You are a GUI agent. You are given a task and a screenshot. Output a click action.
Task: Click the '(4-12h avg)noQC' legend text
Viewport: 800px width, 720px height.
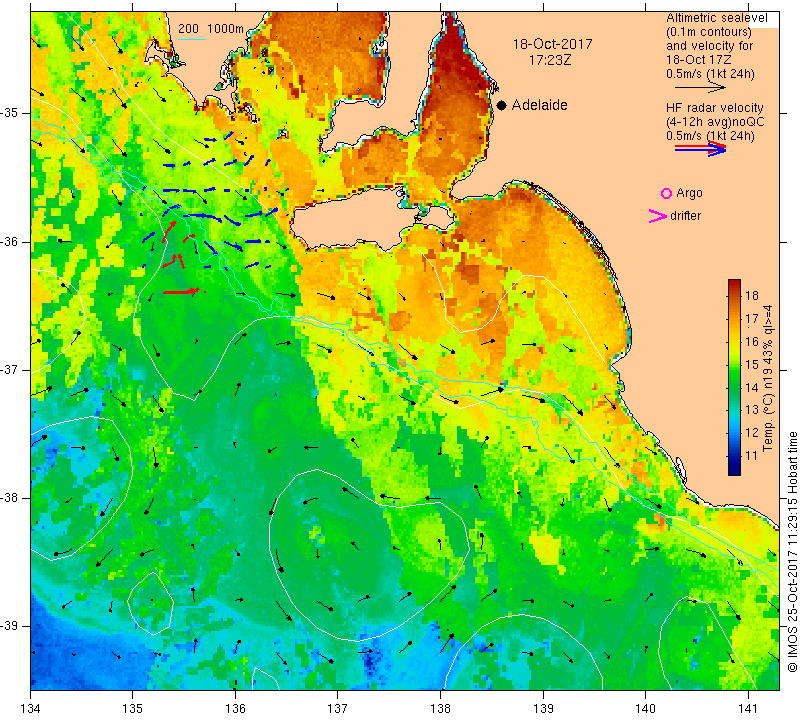pyautogui.click(x=715, y=122)
